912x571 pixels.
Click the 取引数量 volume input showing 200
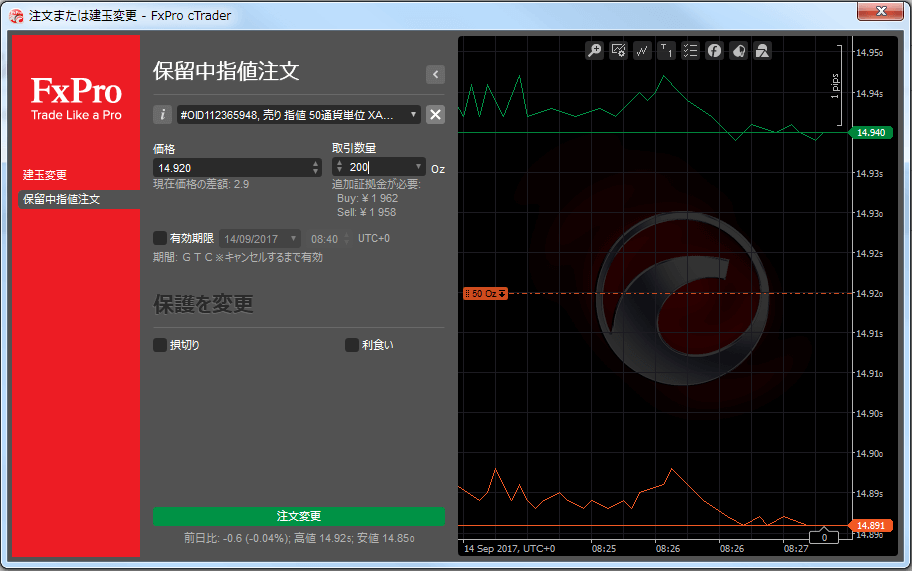click(378, 167)
